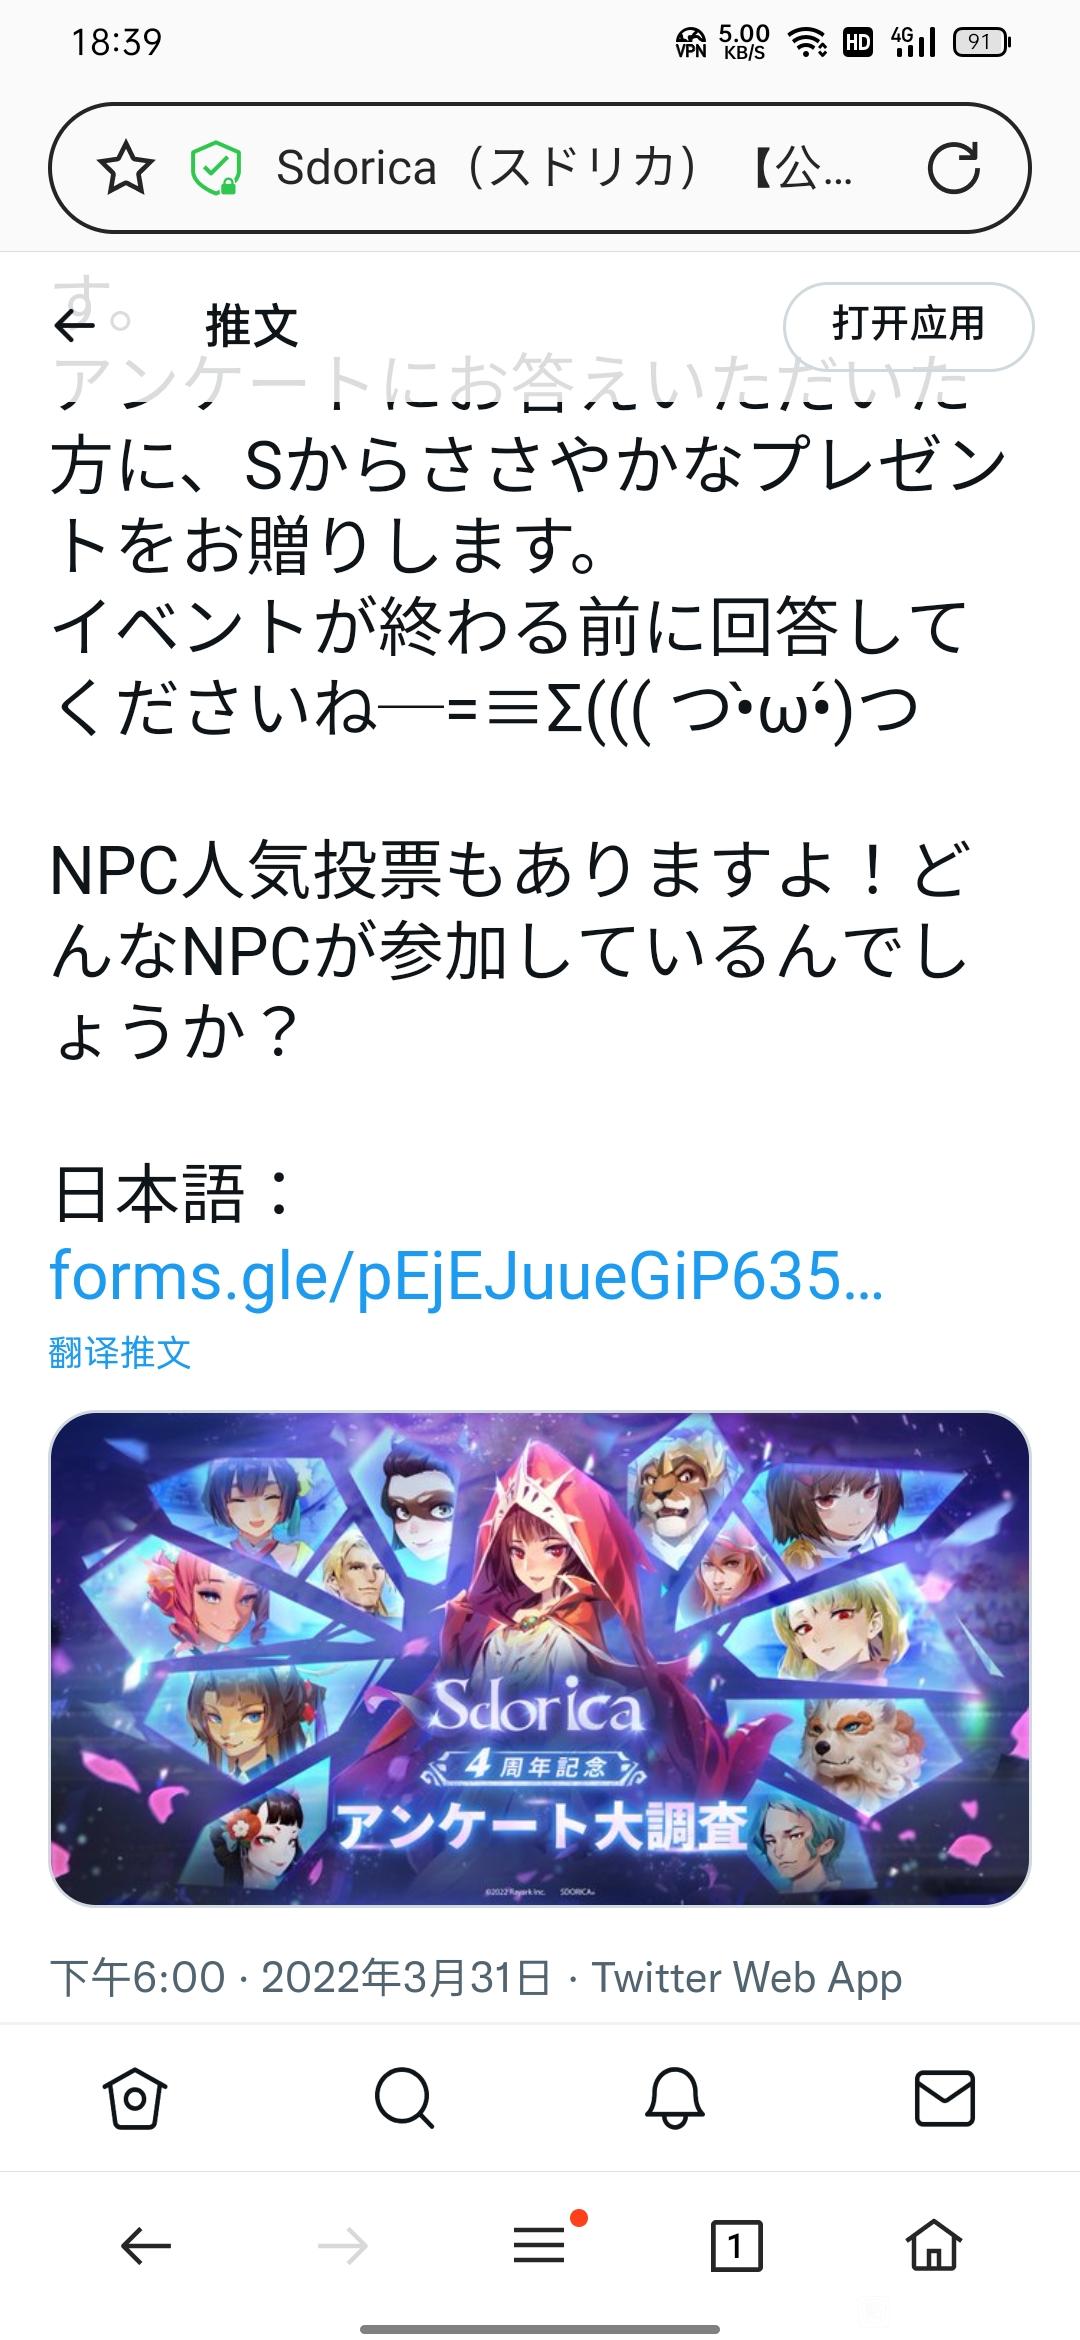Open browser hamburger menu
1080x2340 pixels.
tap(540, 2246)
